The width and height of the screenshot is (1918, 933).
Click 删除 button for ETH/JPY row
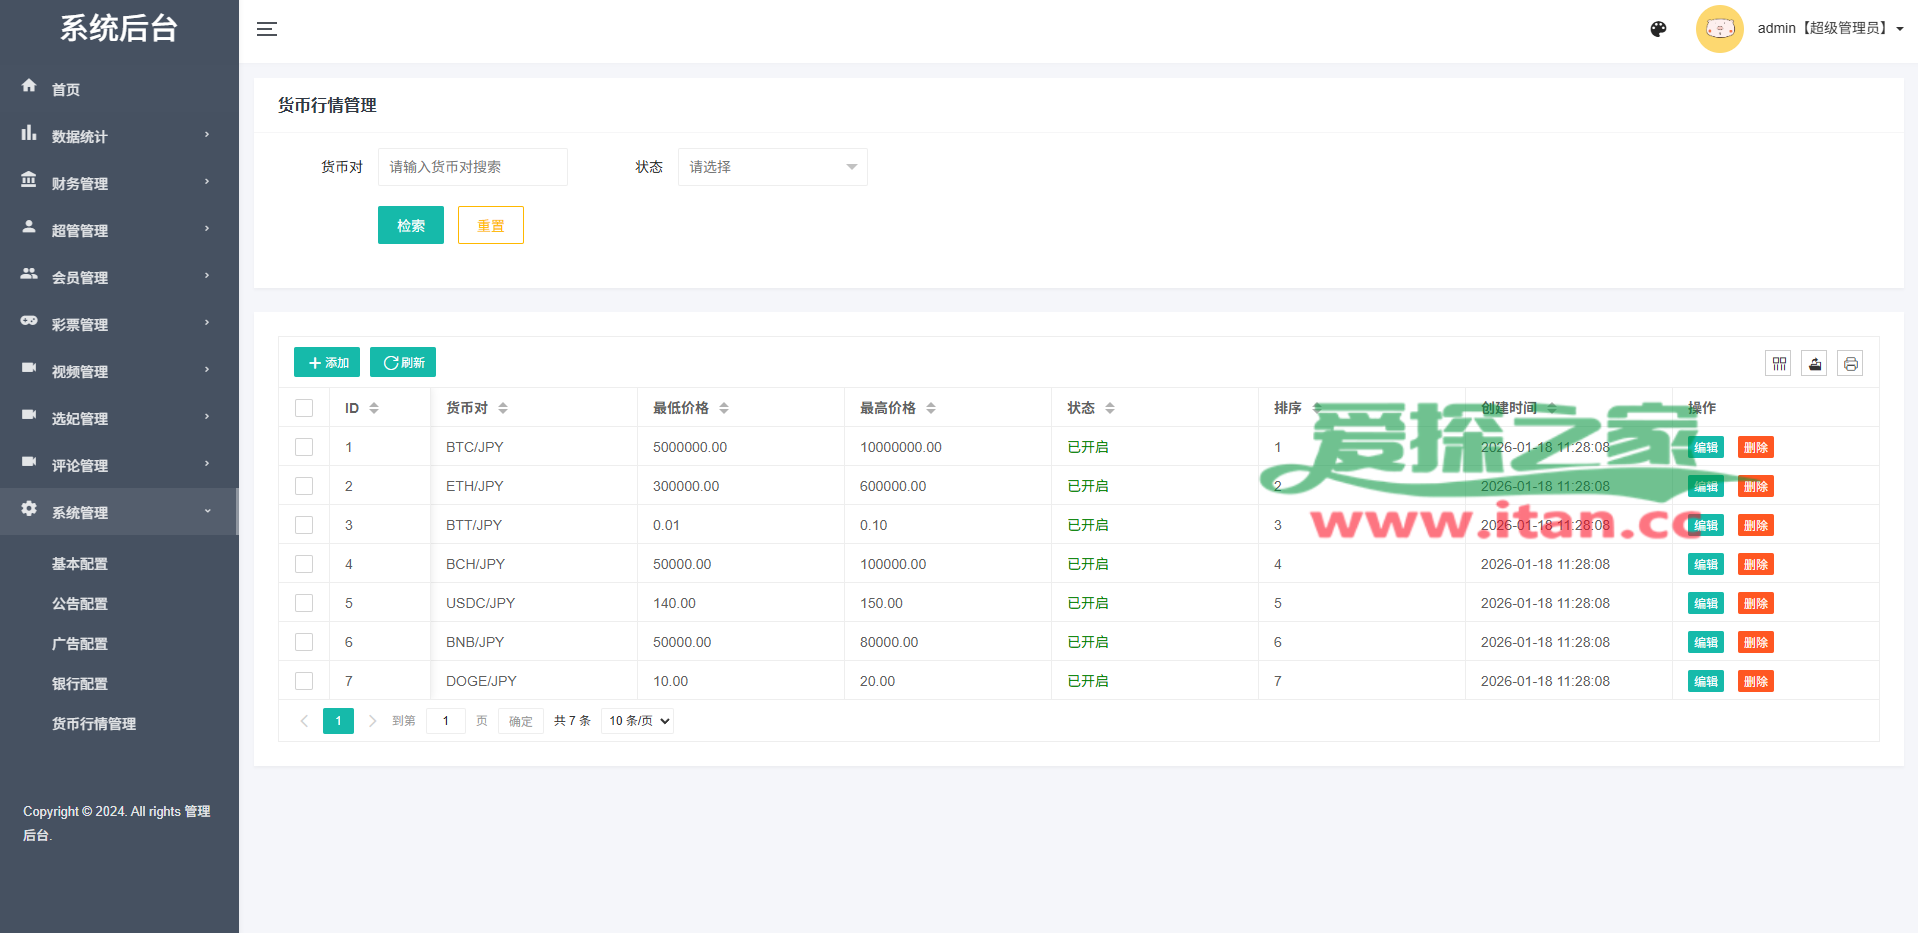point(1755,487)
